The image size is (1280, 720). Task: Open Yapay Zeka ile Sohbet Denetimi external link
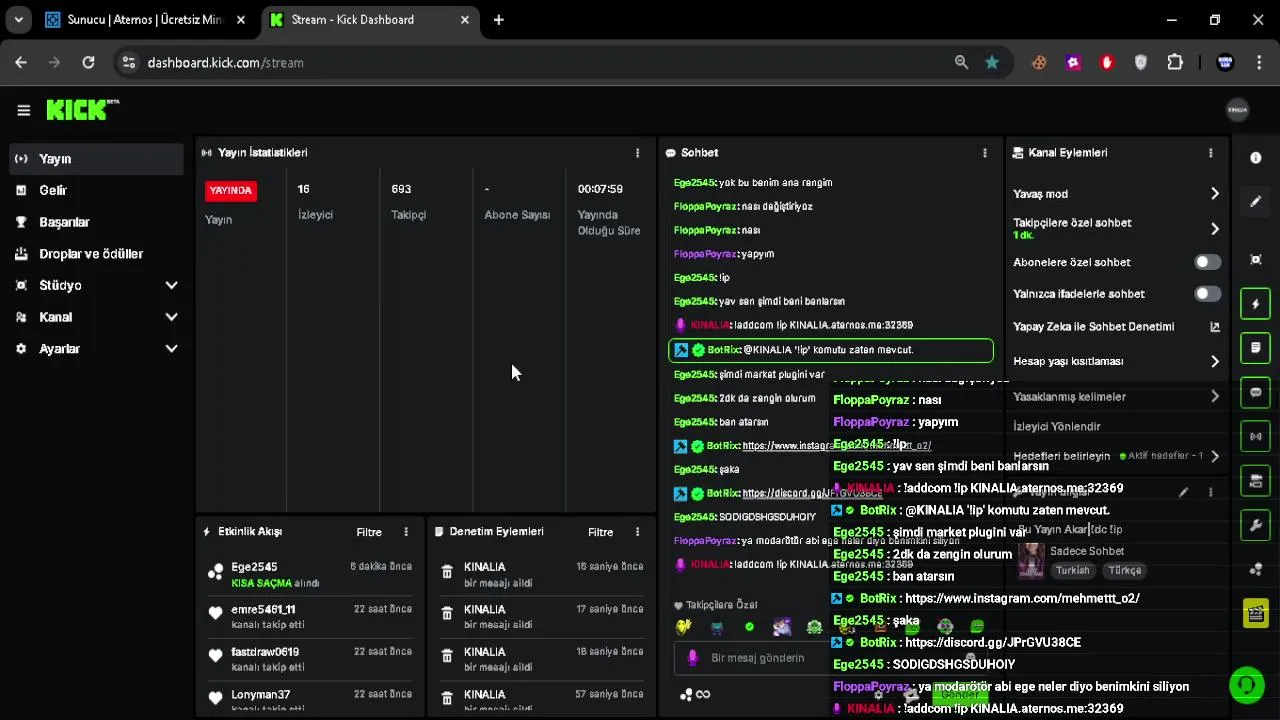[x=1215, y=327]
